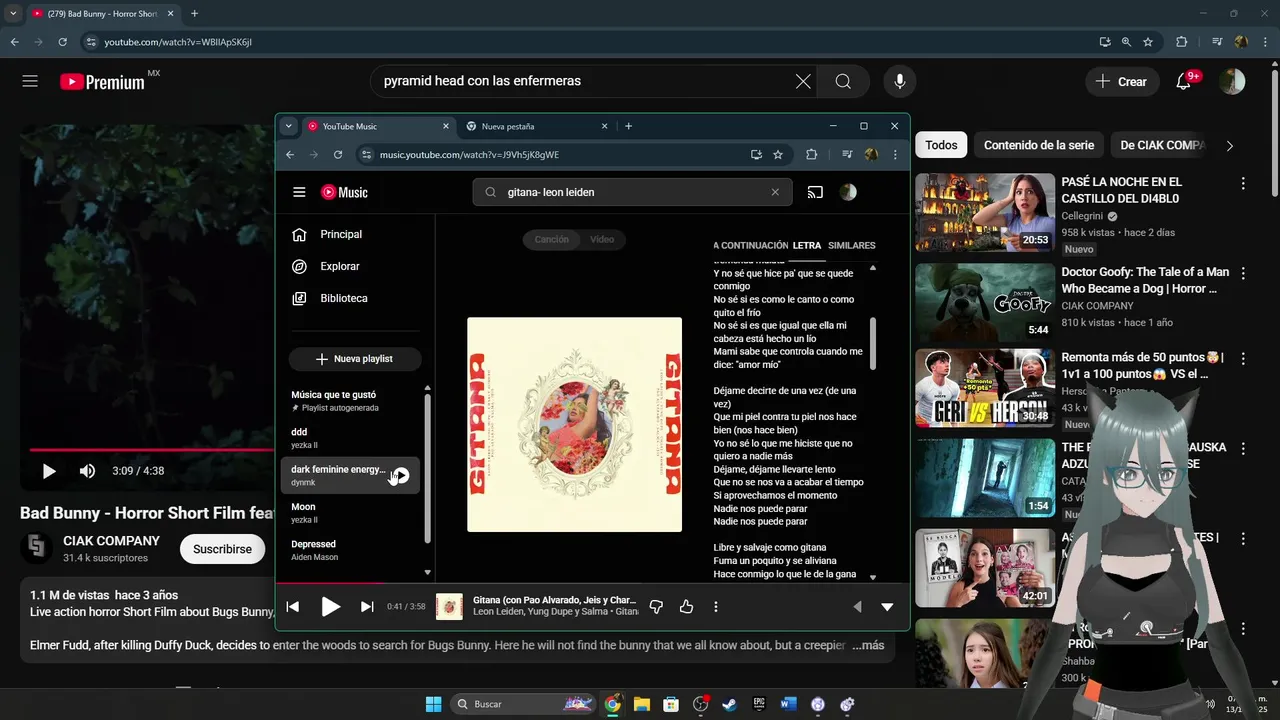Image resolution: width=1280 pixels, height=720 pixels.
Task: Open a new tab in music window
Action: (x=628, y=126)
